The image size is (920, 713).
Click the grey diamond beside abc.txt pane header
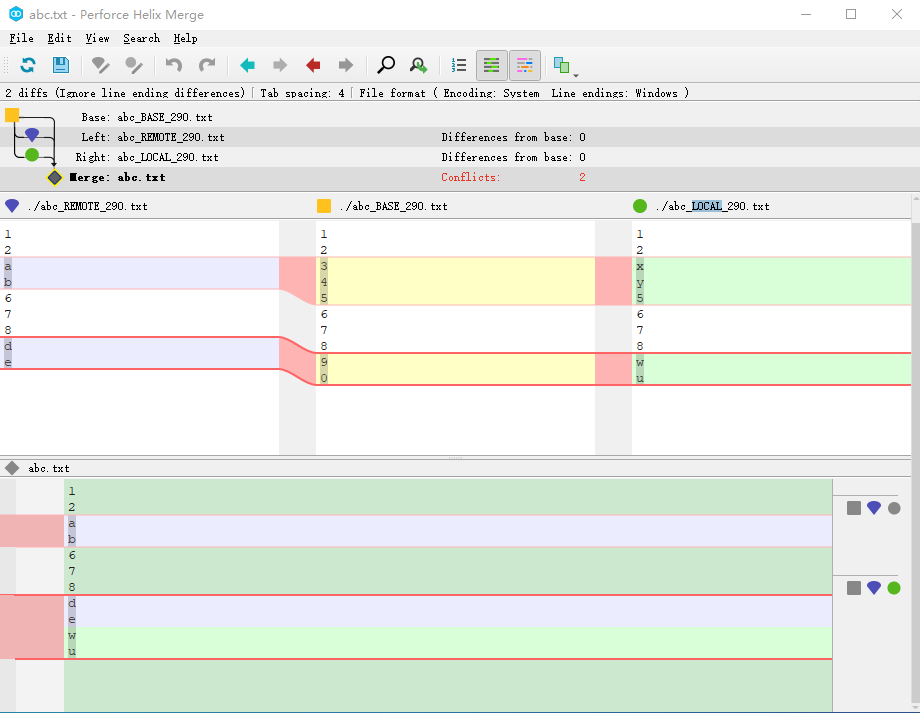coord(12,468)
